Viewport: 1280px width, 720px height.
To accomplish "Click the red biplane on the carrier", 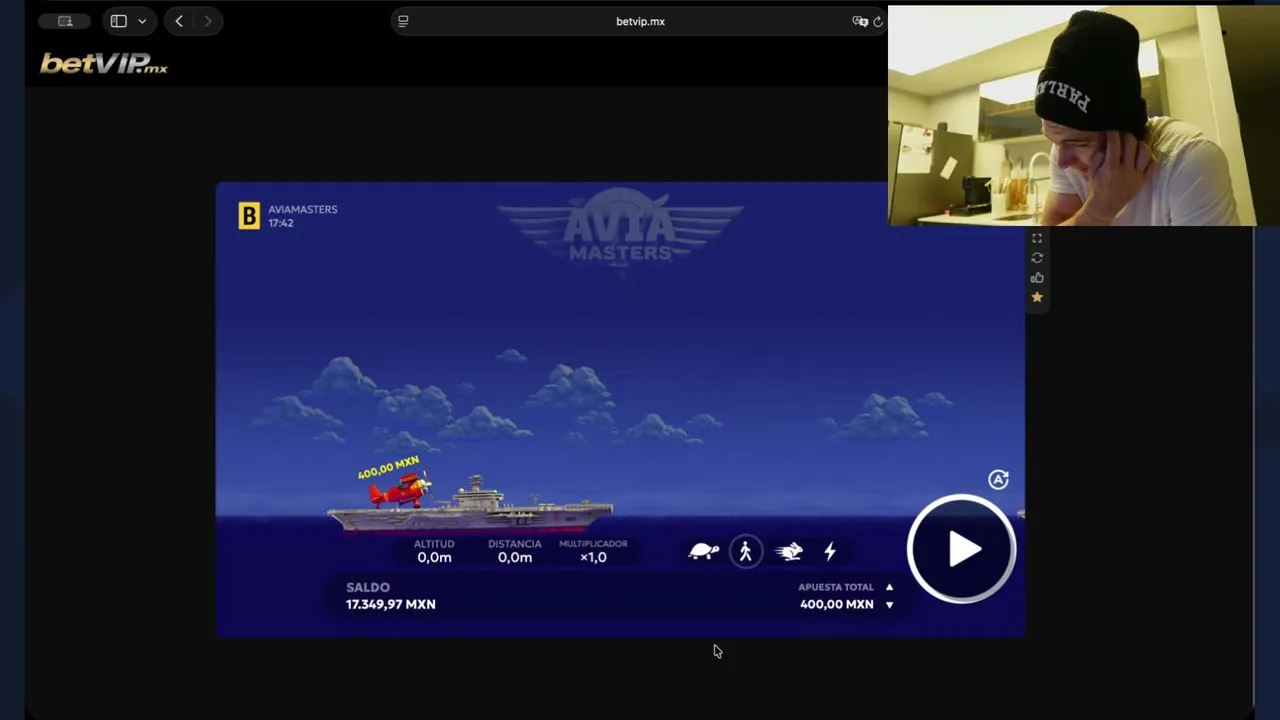I will 401,489.
